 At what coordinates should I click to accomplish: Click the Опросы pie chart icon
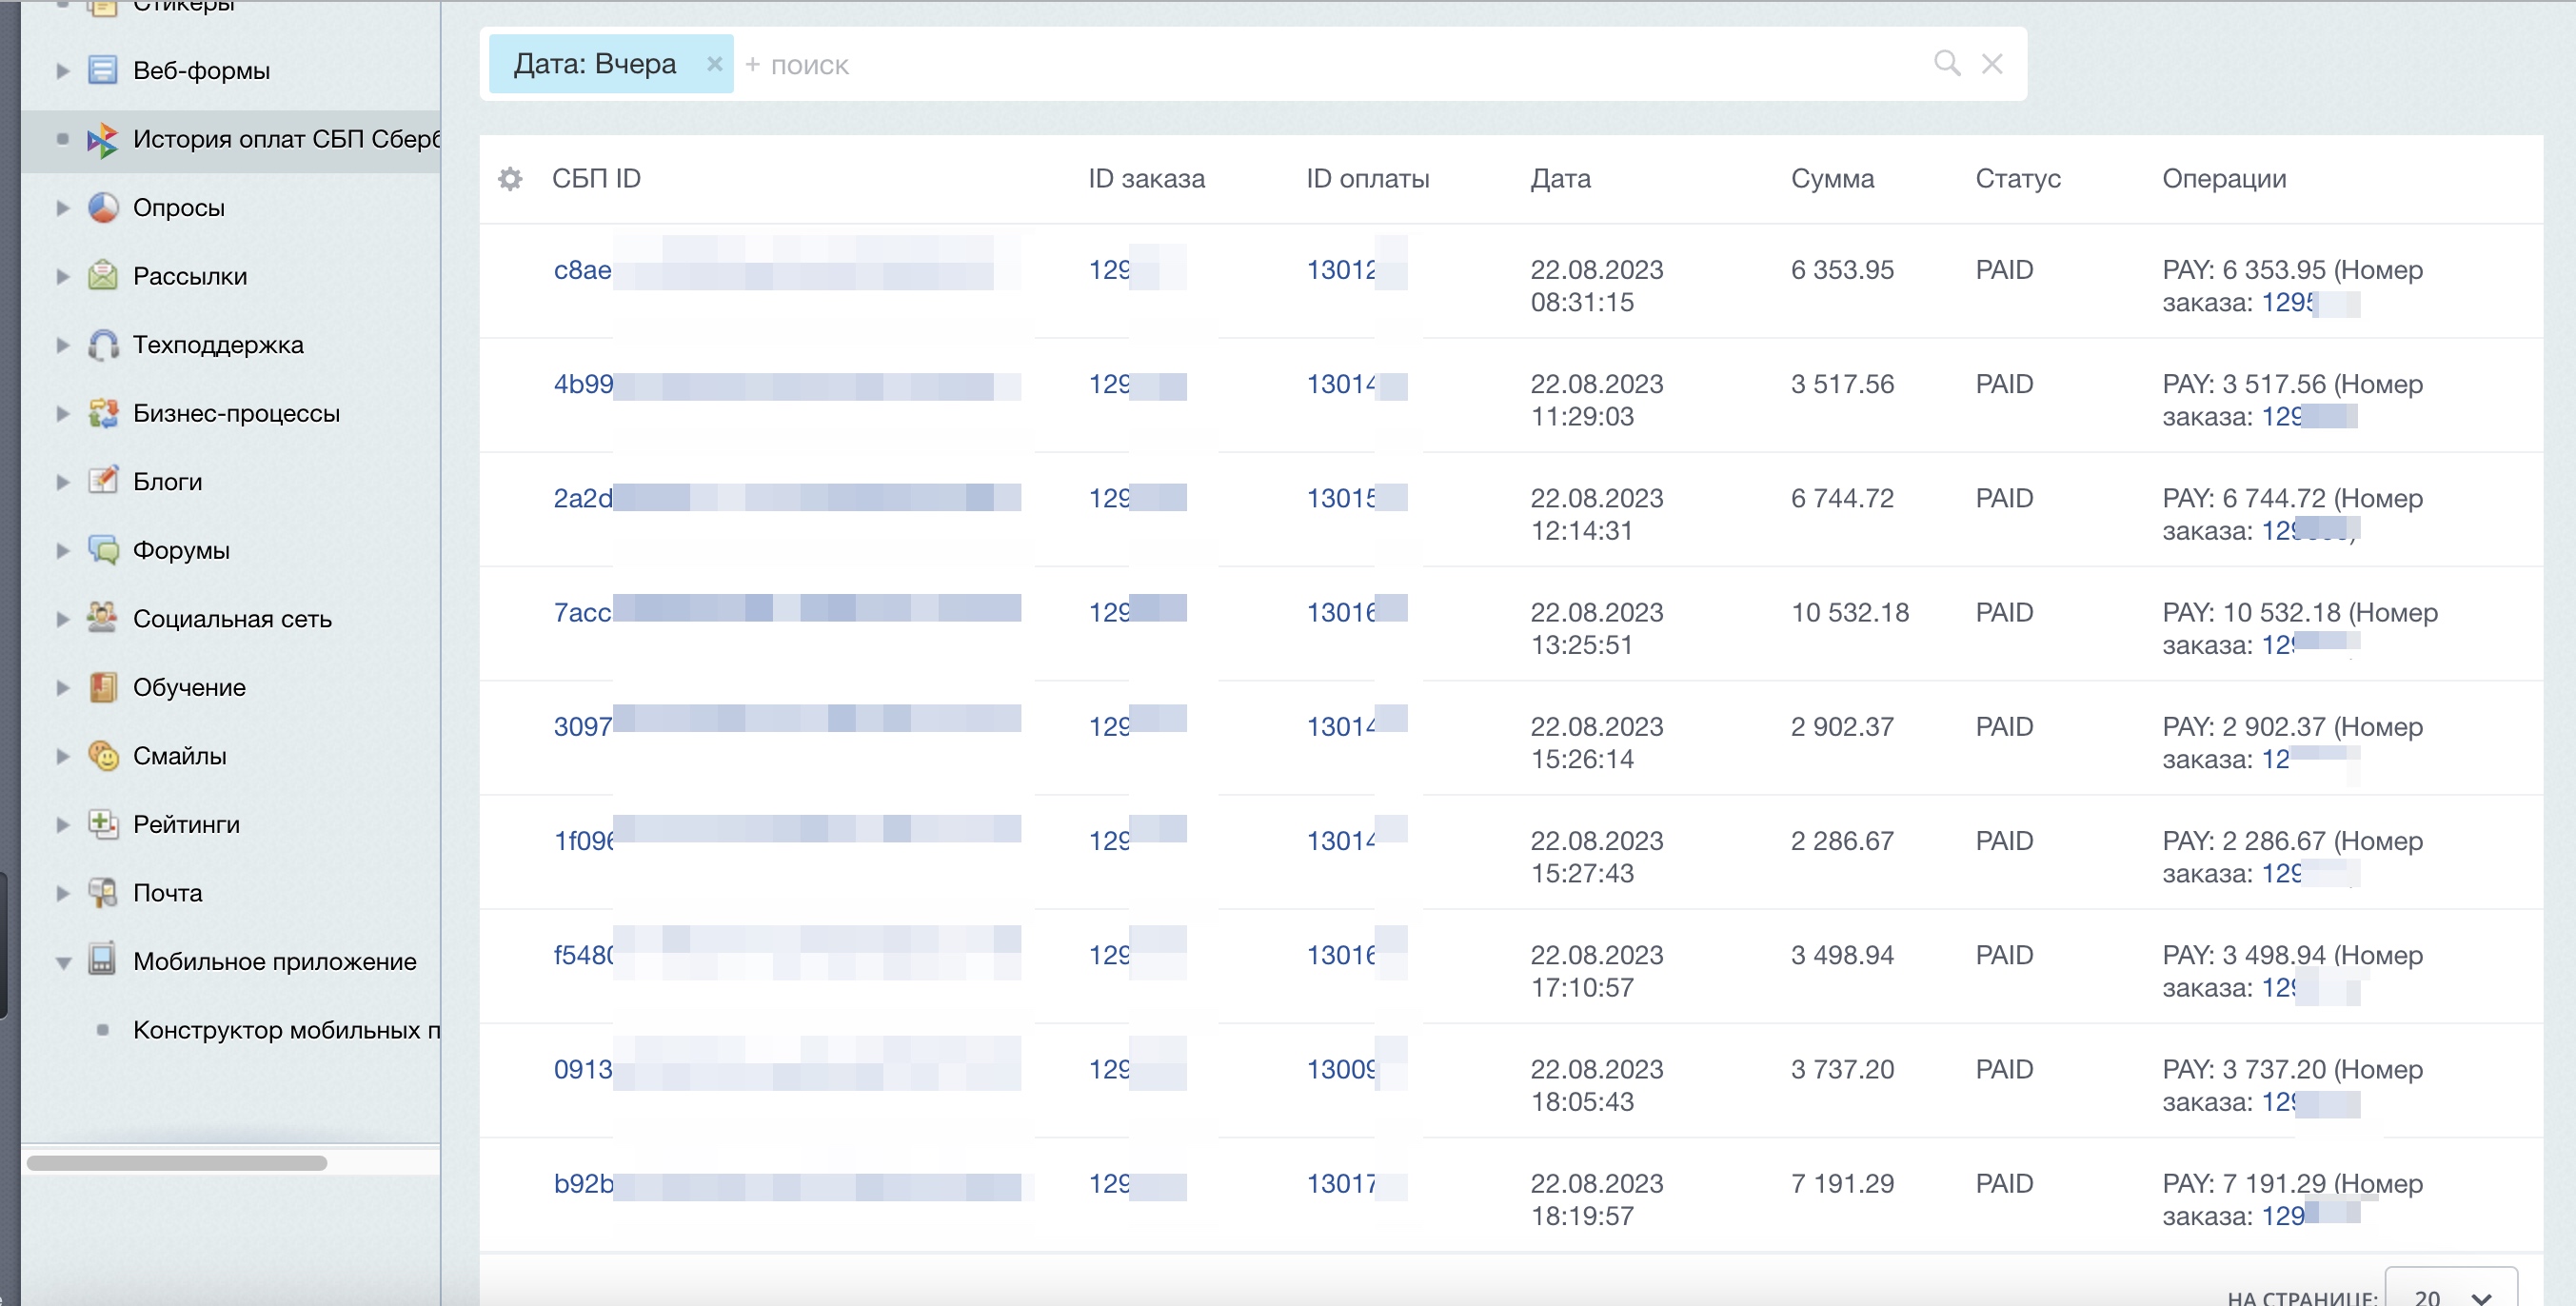103,207
